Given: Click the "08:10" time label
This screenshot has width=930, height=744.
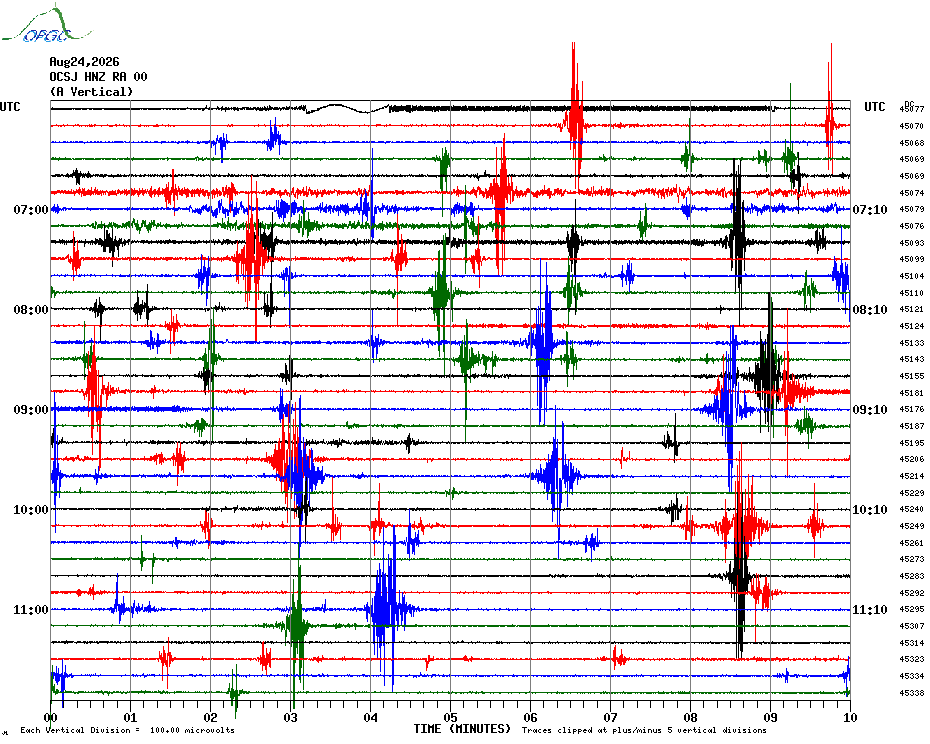Looking at the screenshot, I should (x=870, y=310).
